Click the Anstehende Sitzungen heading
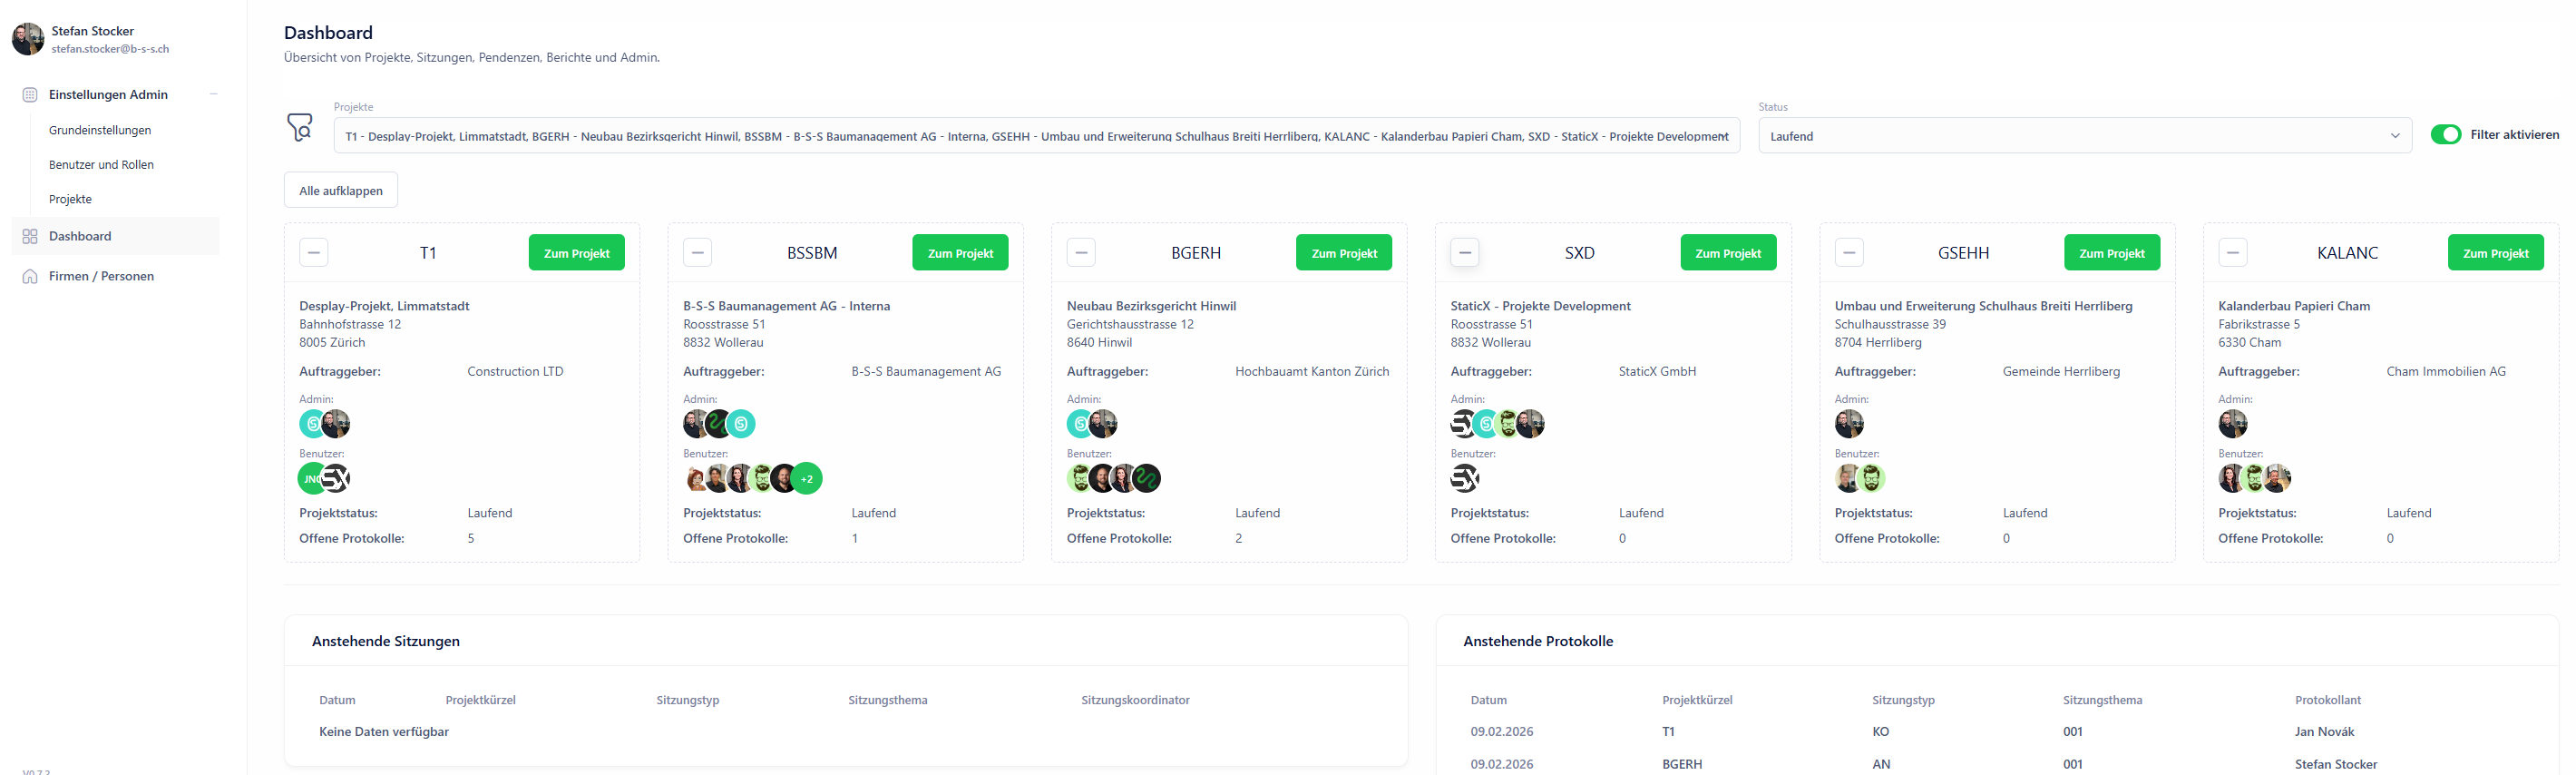 (x=386, y=641)
